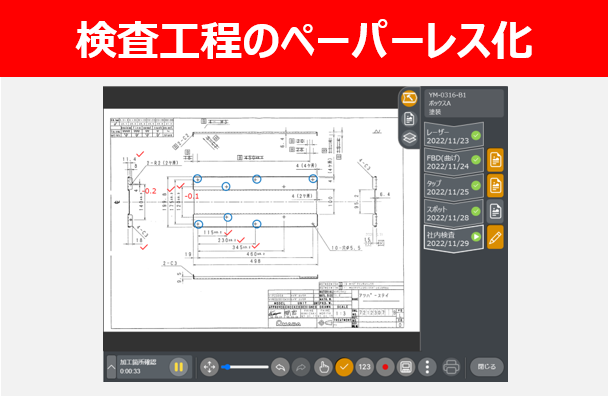Open the layers stack panel
Viewport: 608px width, 396px height.
pyautogui.click(x=409, y=138)
